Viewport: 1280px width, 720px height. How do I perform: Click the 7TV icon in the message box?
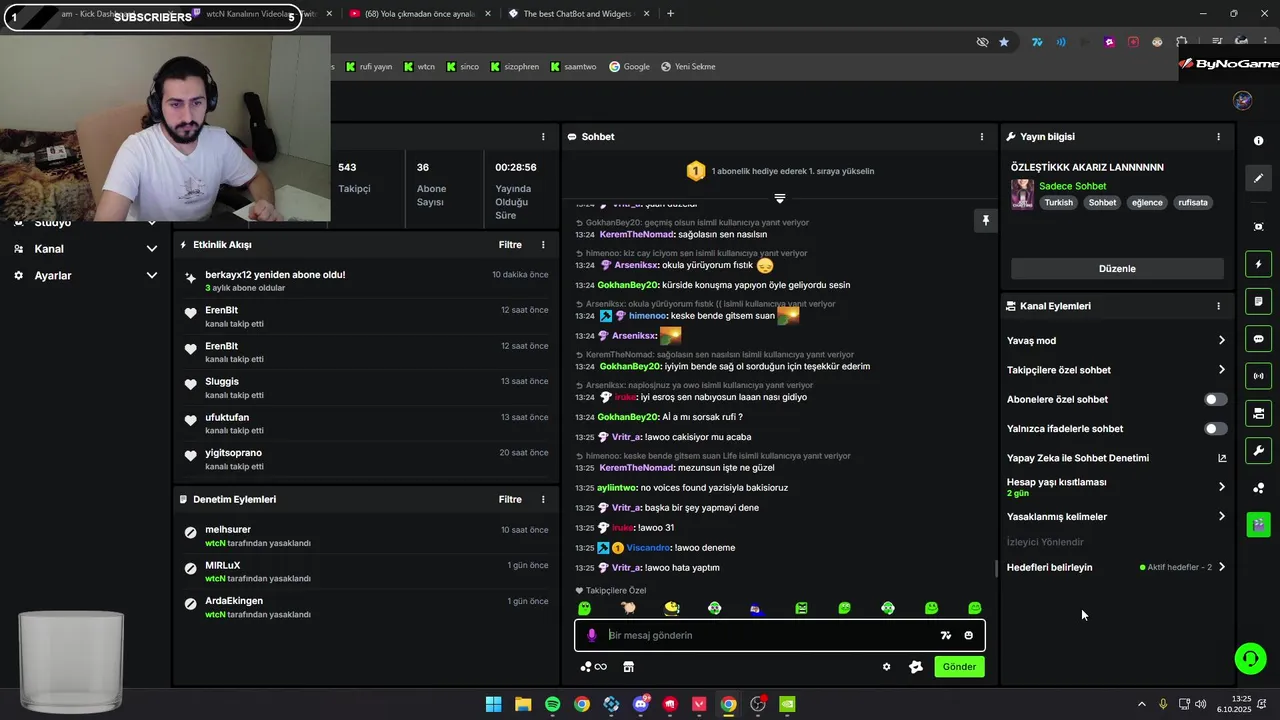point(945,635)
